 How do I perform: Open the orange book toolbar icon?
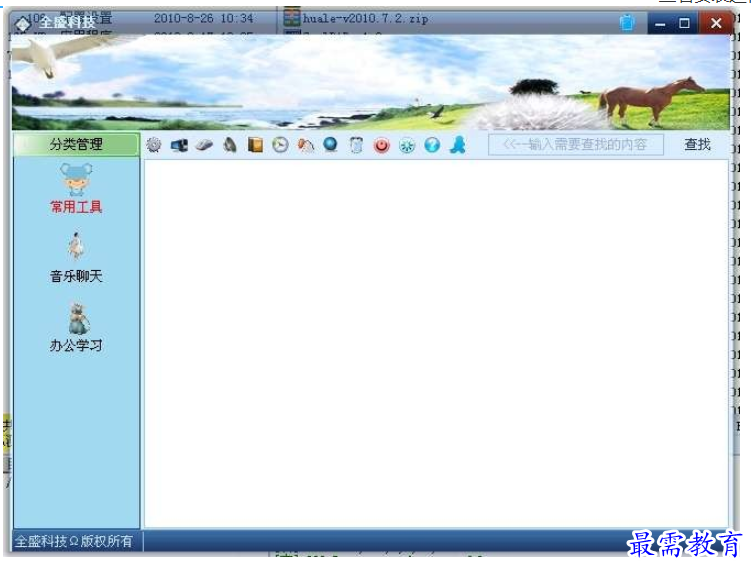click(x=255, y=145)
